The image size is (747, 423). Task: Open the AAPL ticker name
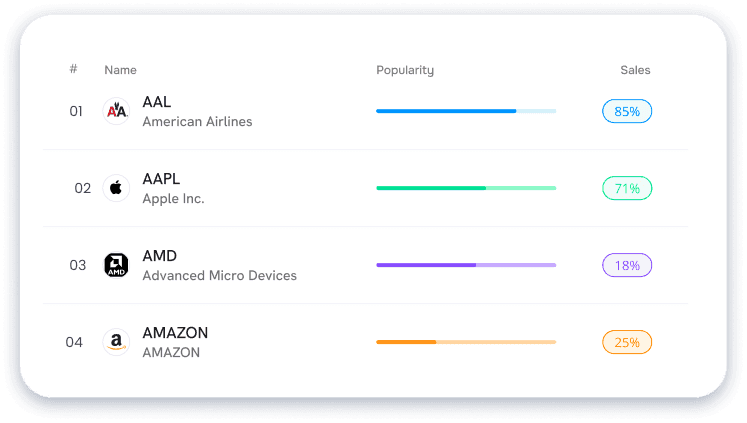(161, 179)
